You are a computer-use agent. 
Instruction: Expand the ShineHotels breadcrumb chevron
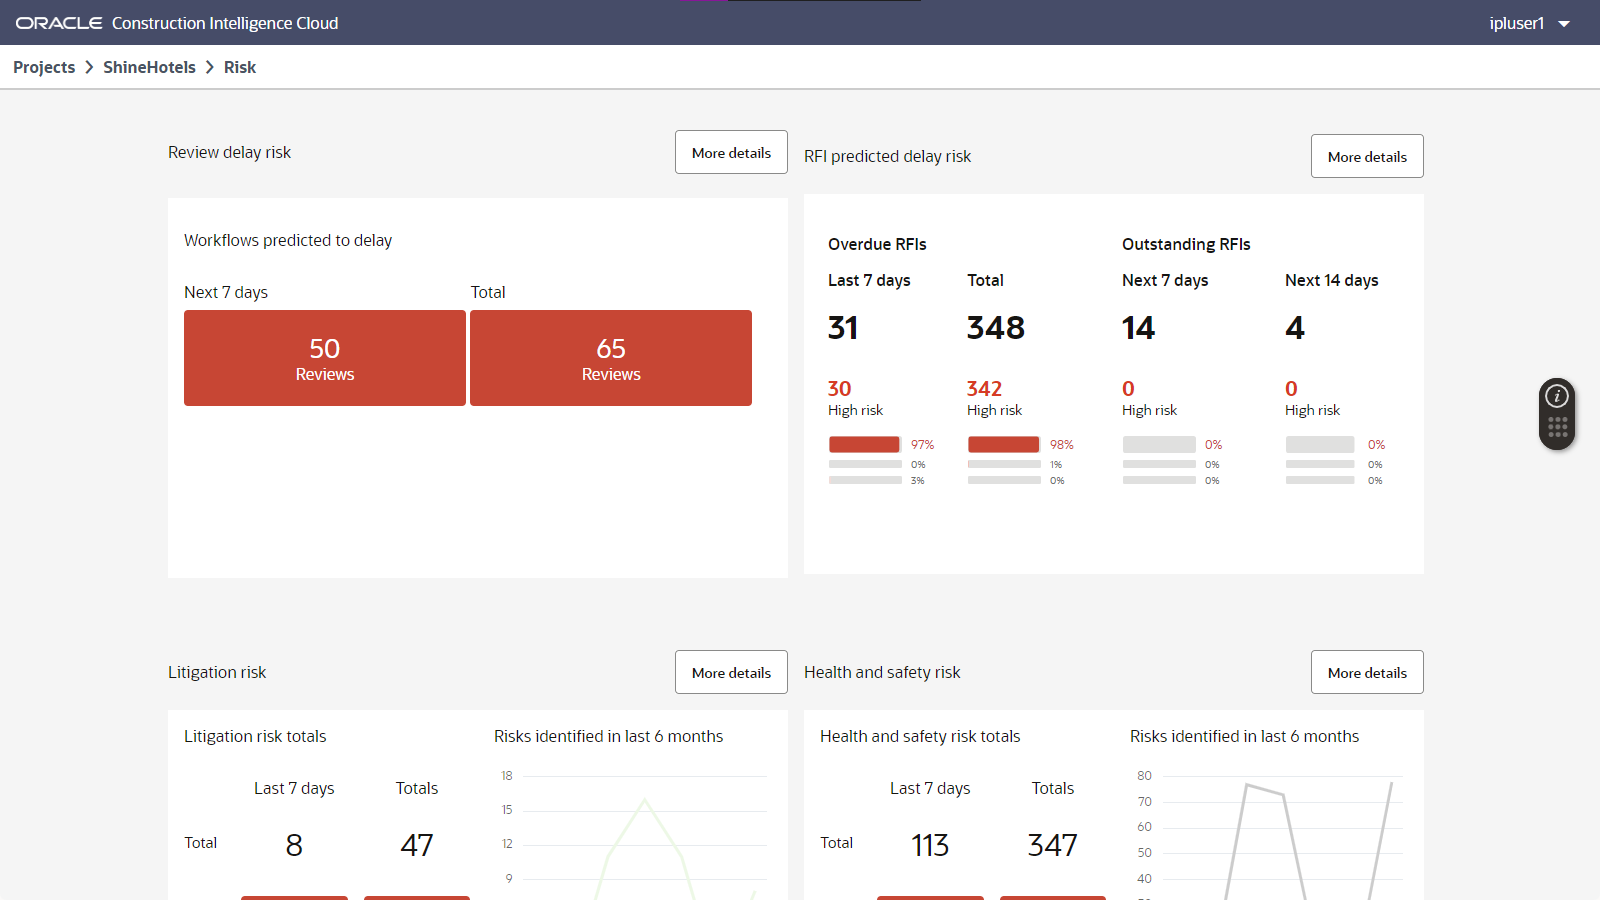point(210,67)
